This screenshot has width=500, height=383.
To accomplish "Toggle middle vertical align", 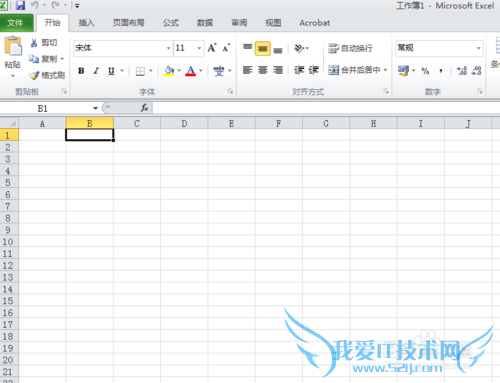I will [263, 49].
